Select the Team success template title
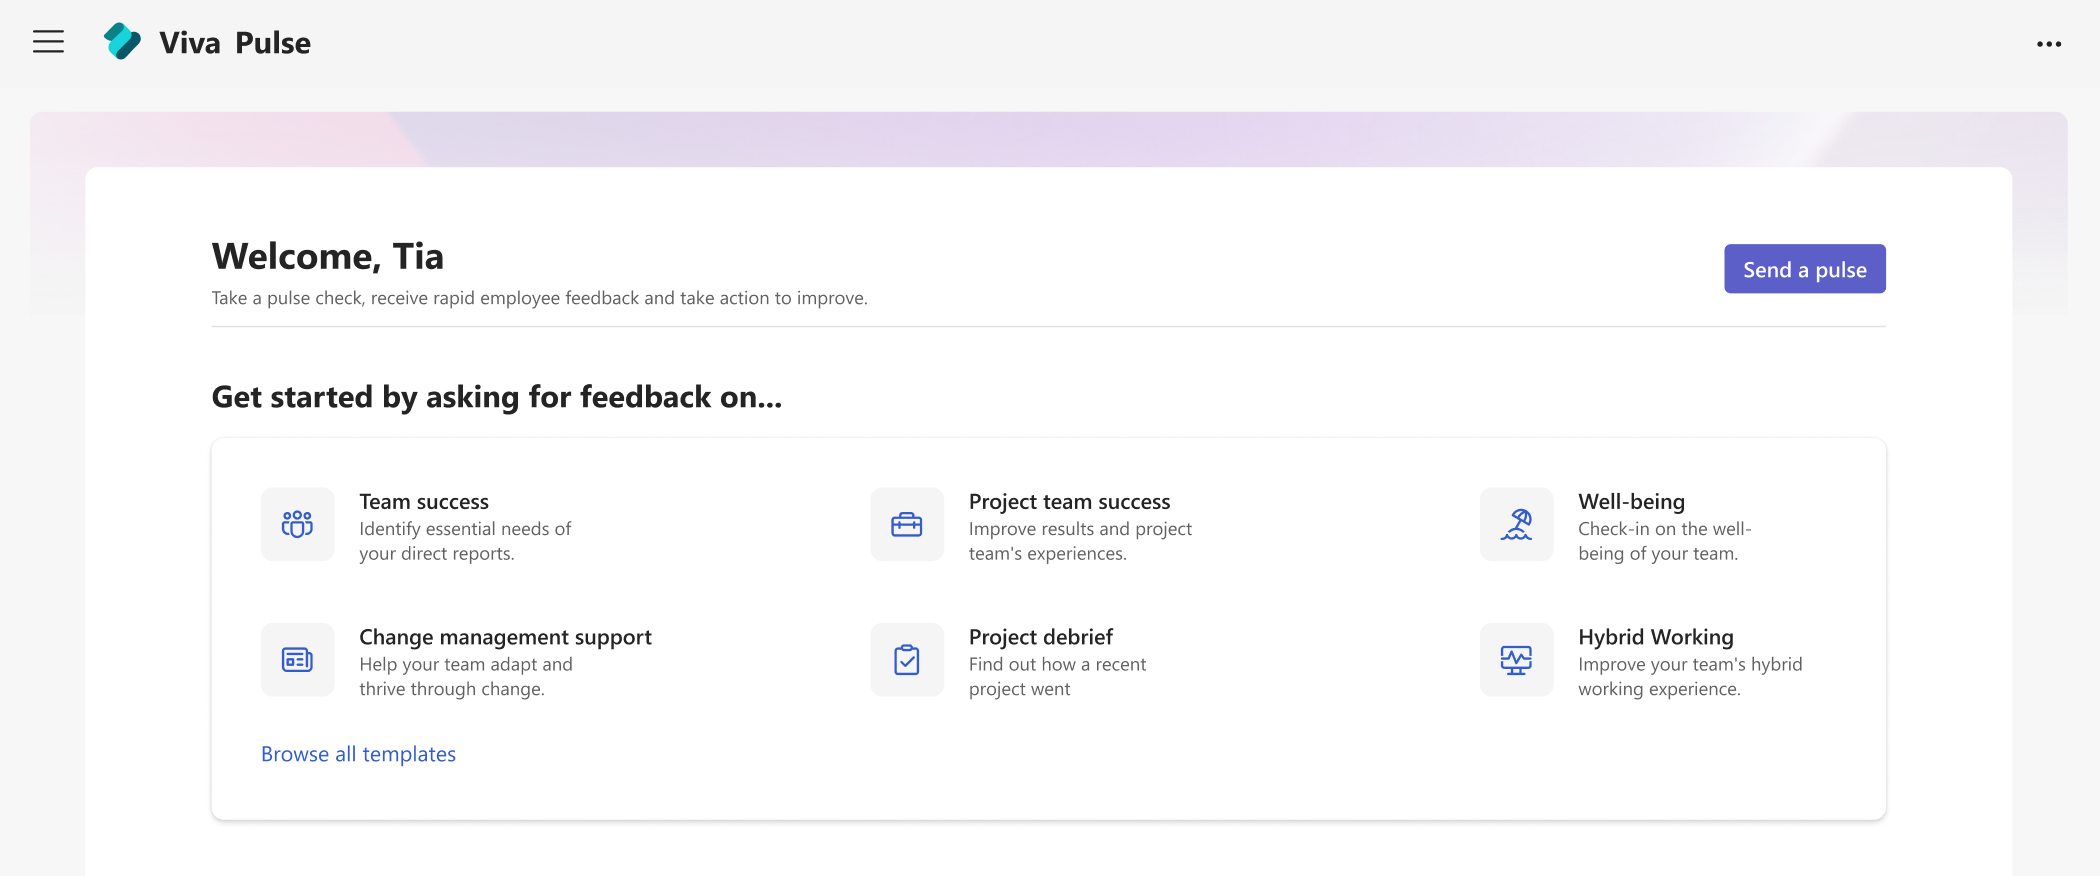 [424, 502]
